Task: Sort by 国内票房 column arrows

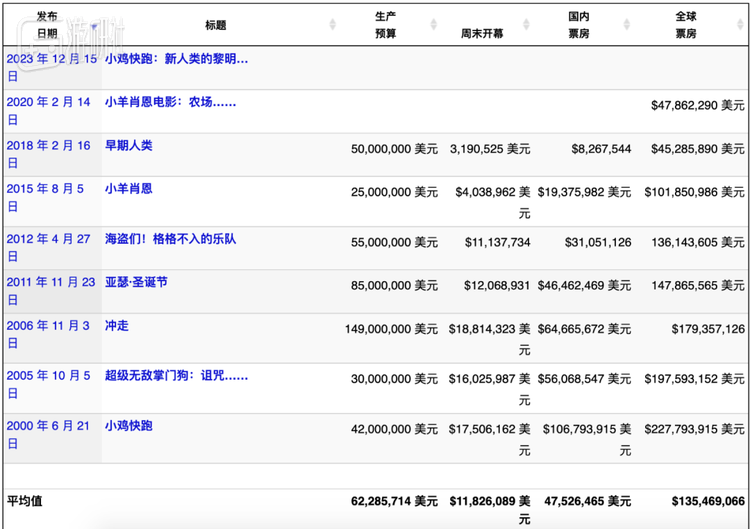Action: (627, 24)
